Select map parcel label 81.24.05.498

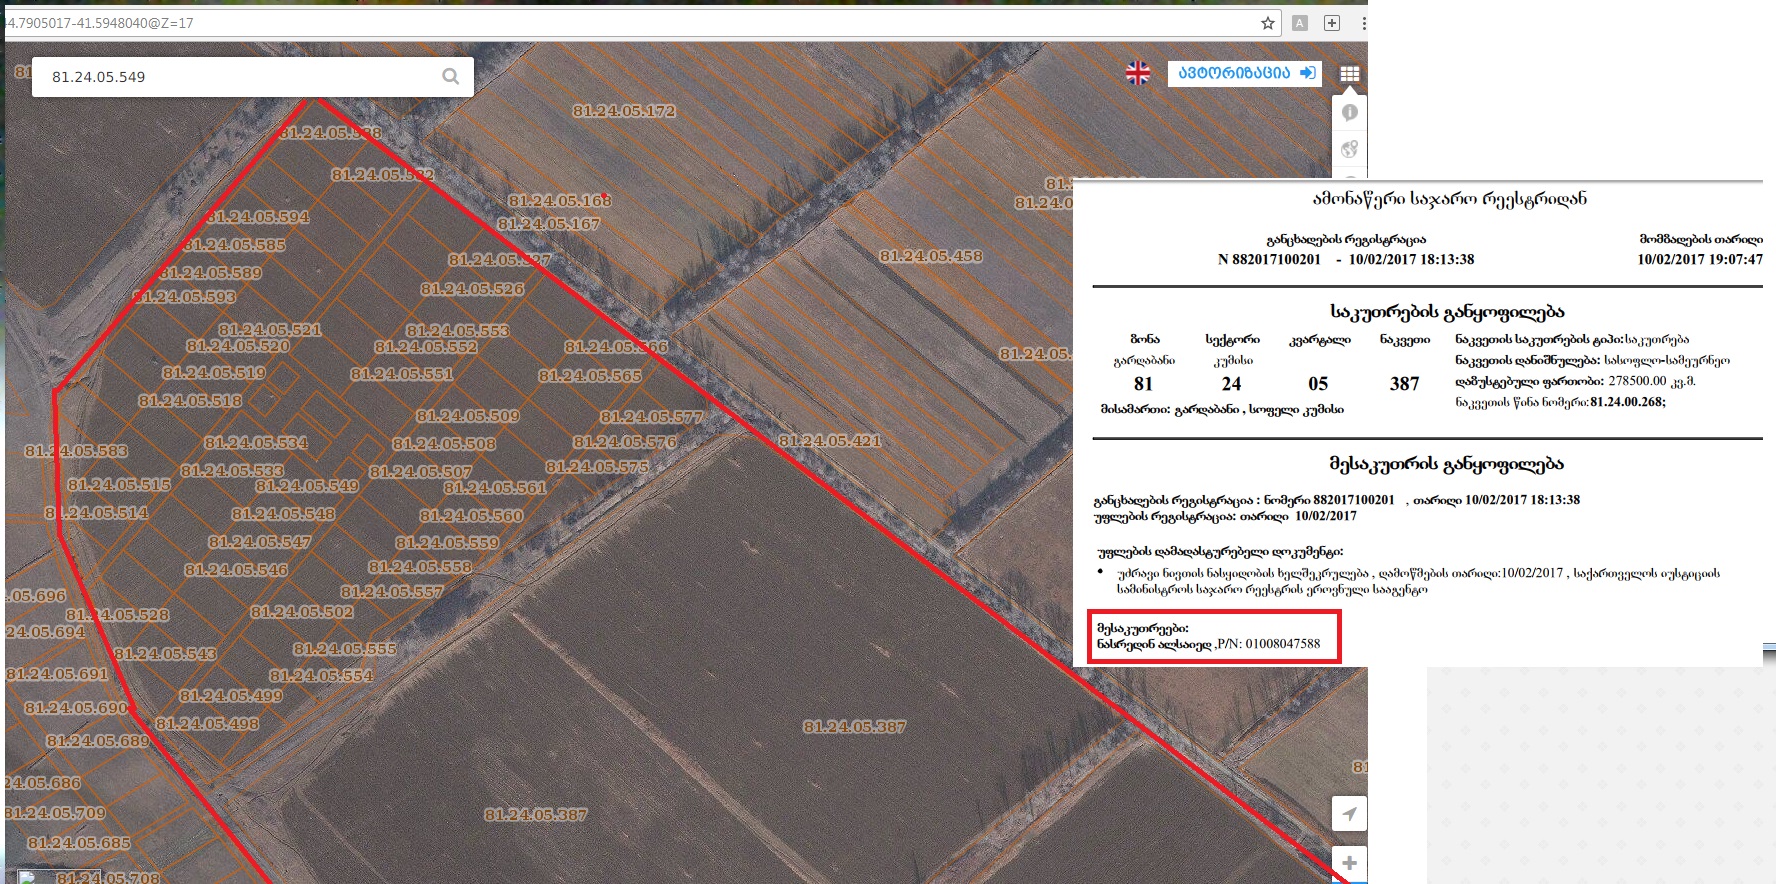pos(207,724)
